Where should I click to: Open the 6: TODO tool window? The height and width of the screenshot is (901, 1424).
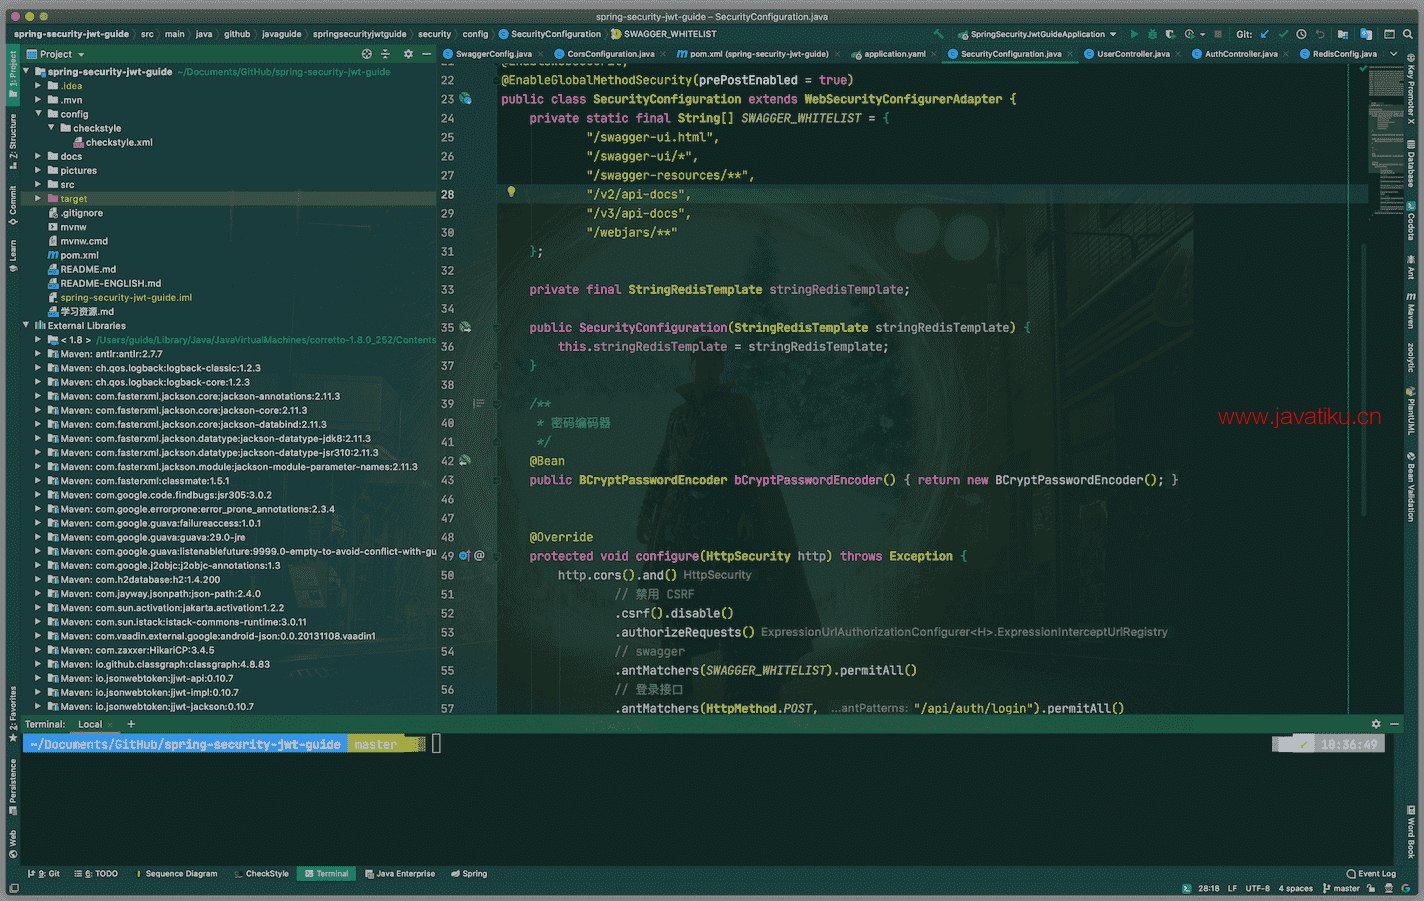pos(97,874)
